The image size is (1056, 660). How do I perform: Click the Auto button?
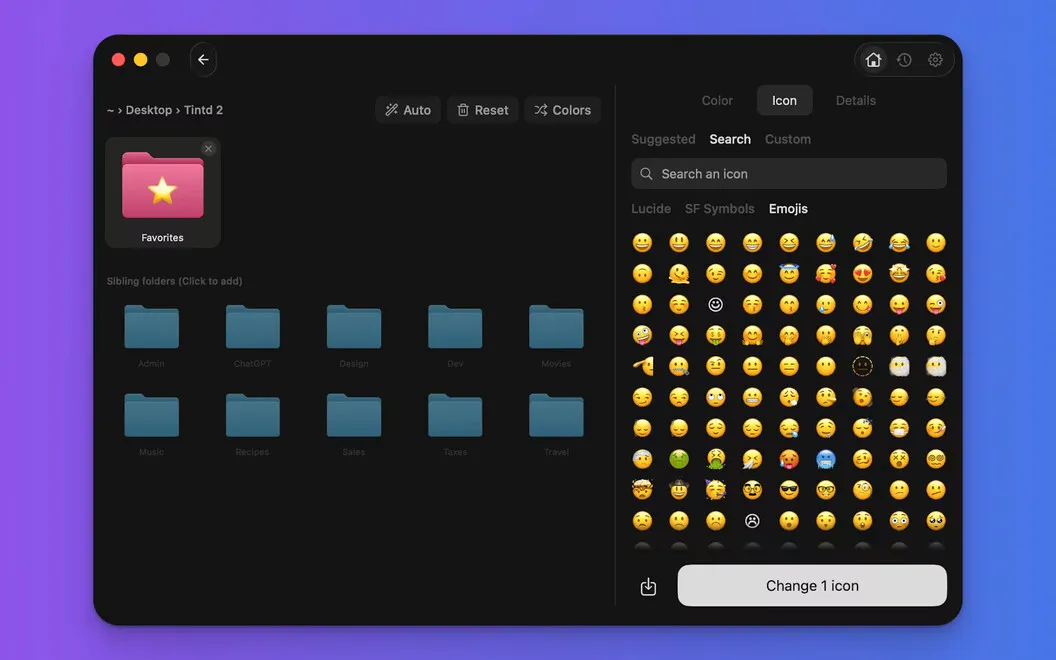click(x=407, y=110)
